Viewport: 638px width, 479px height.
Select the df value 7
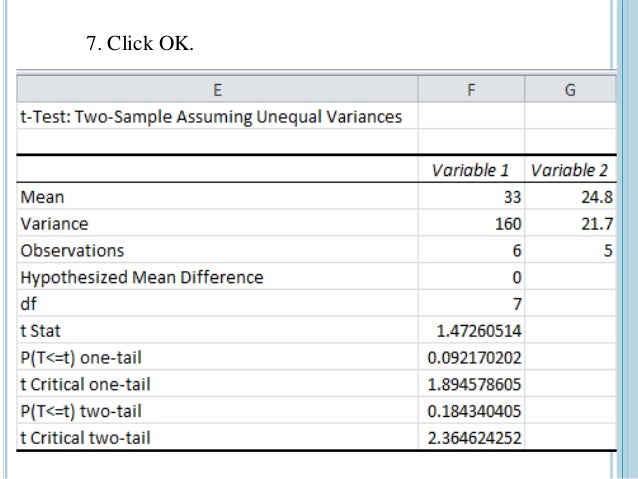click(471, 304)
